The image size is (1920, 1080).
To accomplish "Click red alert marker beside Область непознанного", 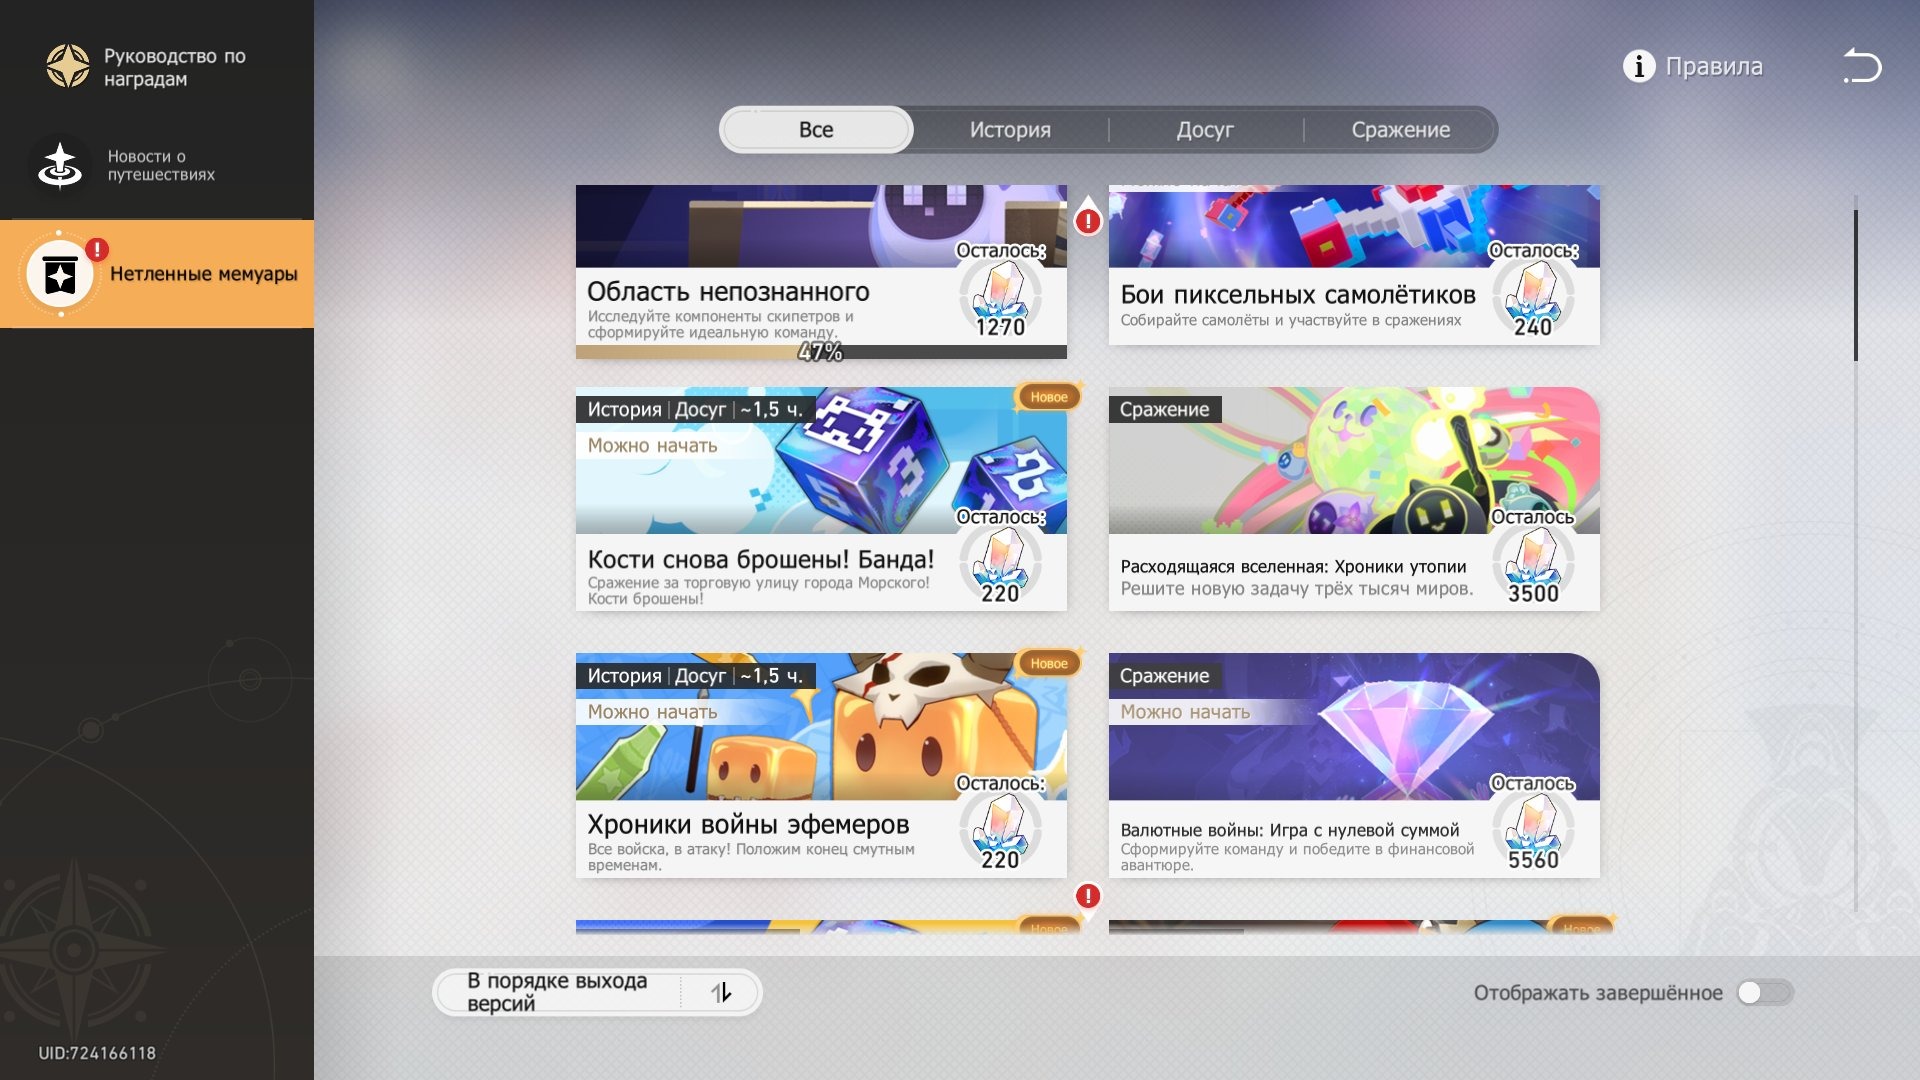I will pos(1088,220).
